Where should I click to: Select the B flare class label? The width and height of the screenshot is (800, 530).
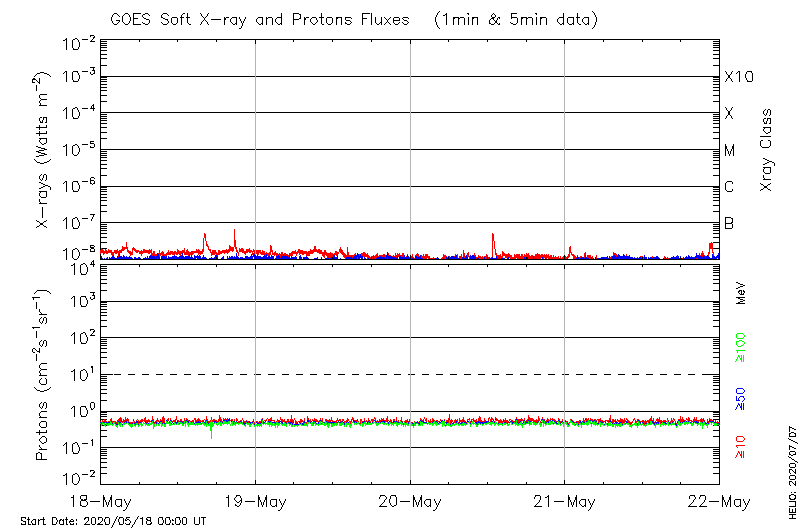tap(729, 223)
